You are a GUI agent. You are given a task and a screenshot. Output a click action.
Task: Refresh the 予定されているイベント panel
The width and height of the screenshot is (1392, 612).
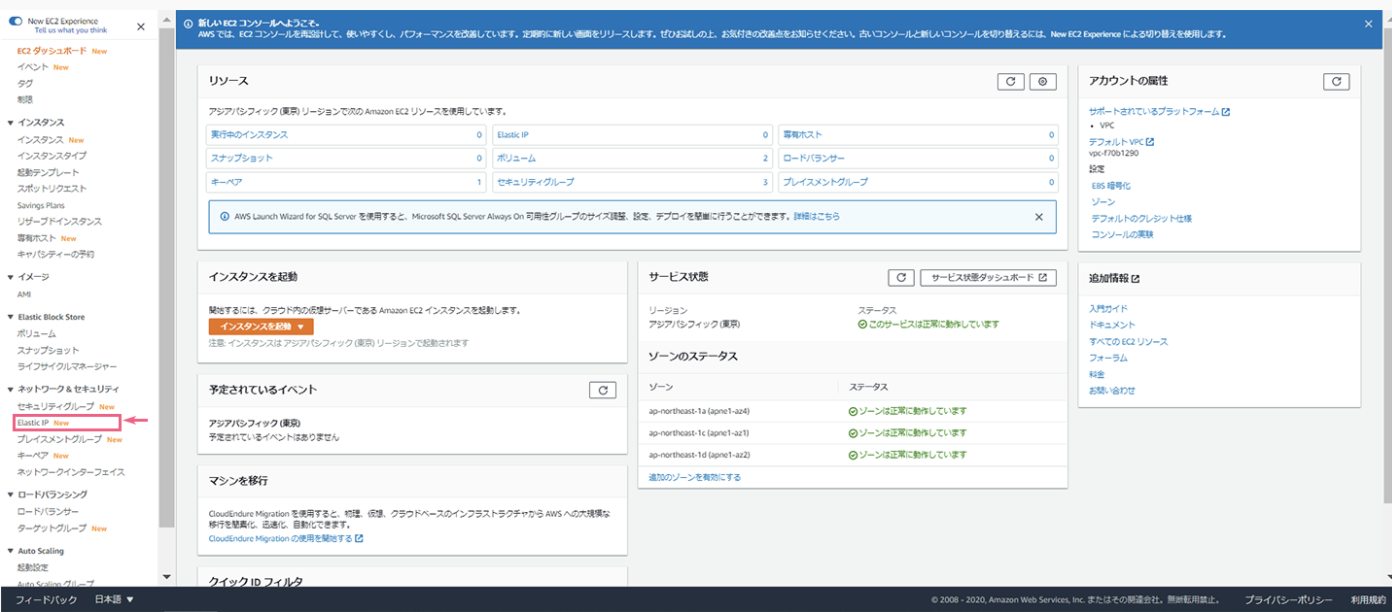click(602, 390)
